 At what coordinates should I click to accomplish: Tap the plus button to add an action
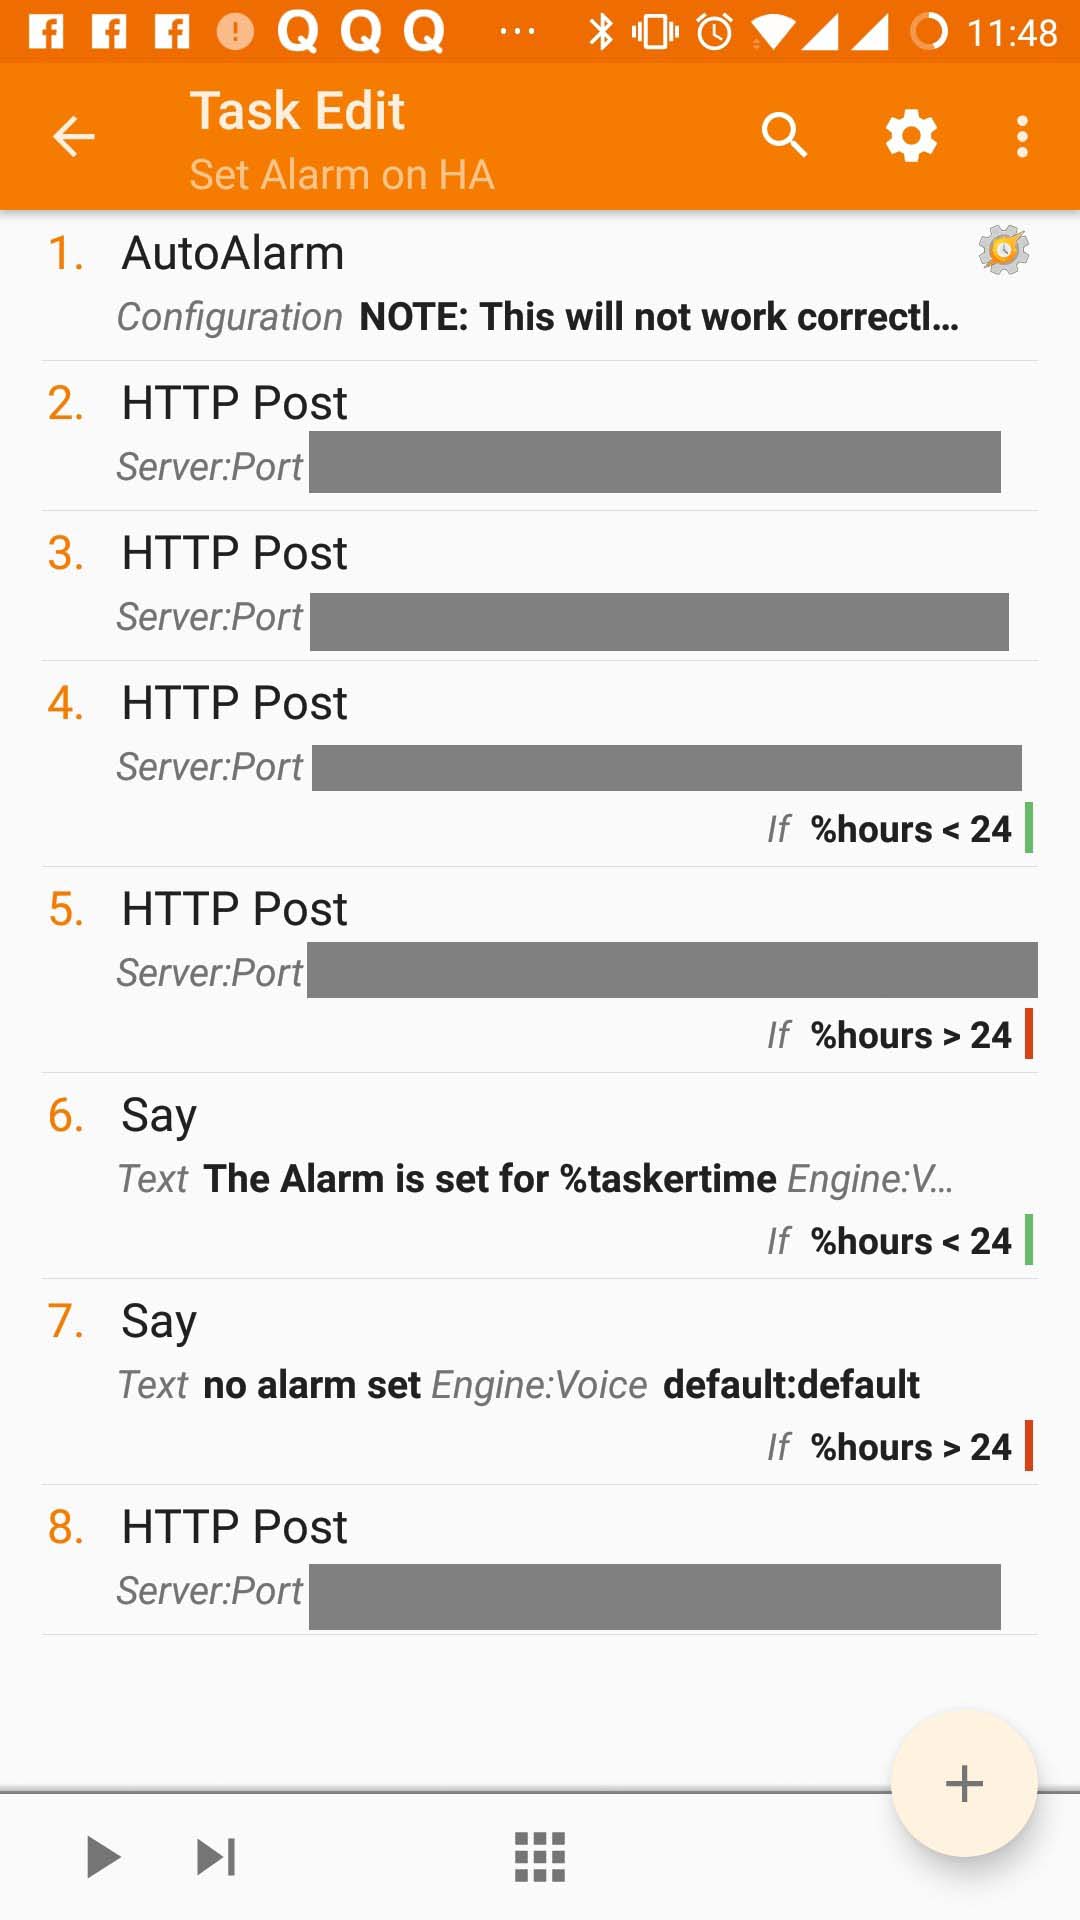[x=963, y=1783]
